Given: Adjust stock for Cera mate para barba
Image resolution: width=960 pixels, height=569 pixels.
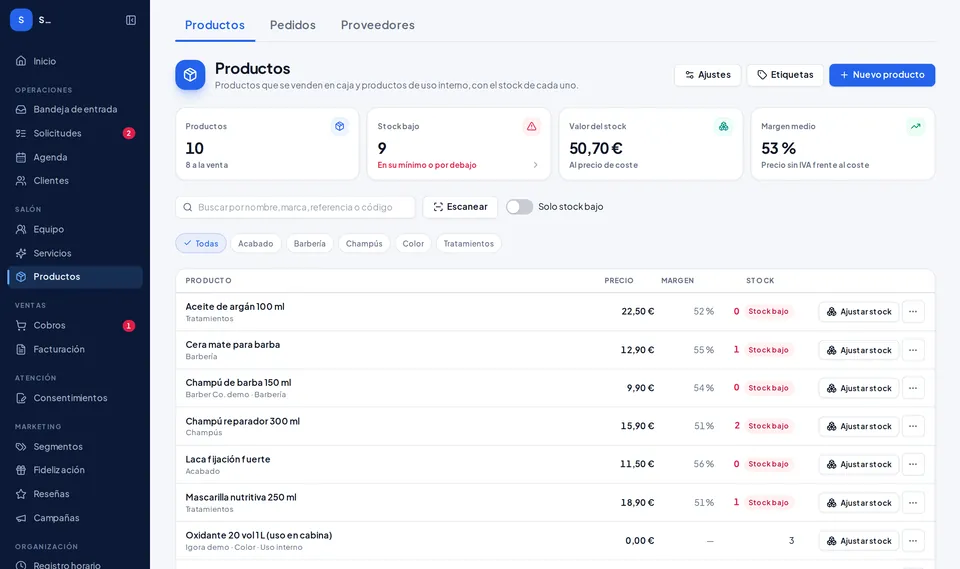Looking at the screenshot, I should coord(858,350).
